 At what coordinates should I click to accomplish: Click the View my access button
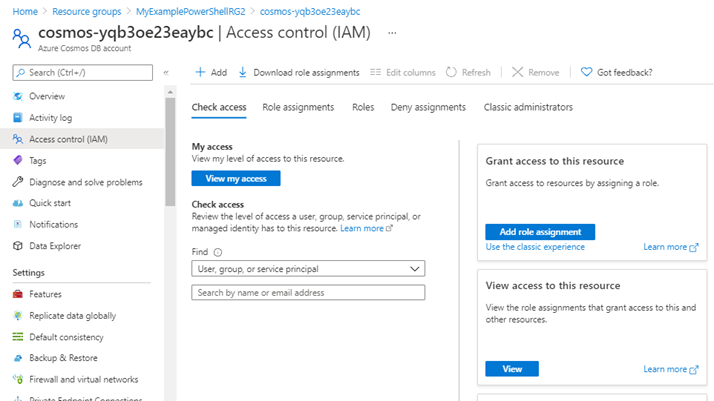point(236,178)
